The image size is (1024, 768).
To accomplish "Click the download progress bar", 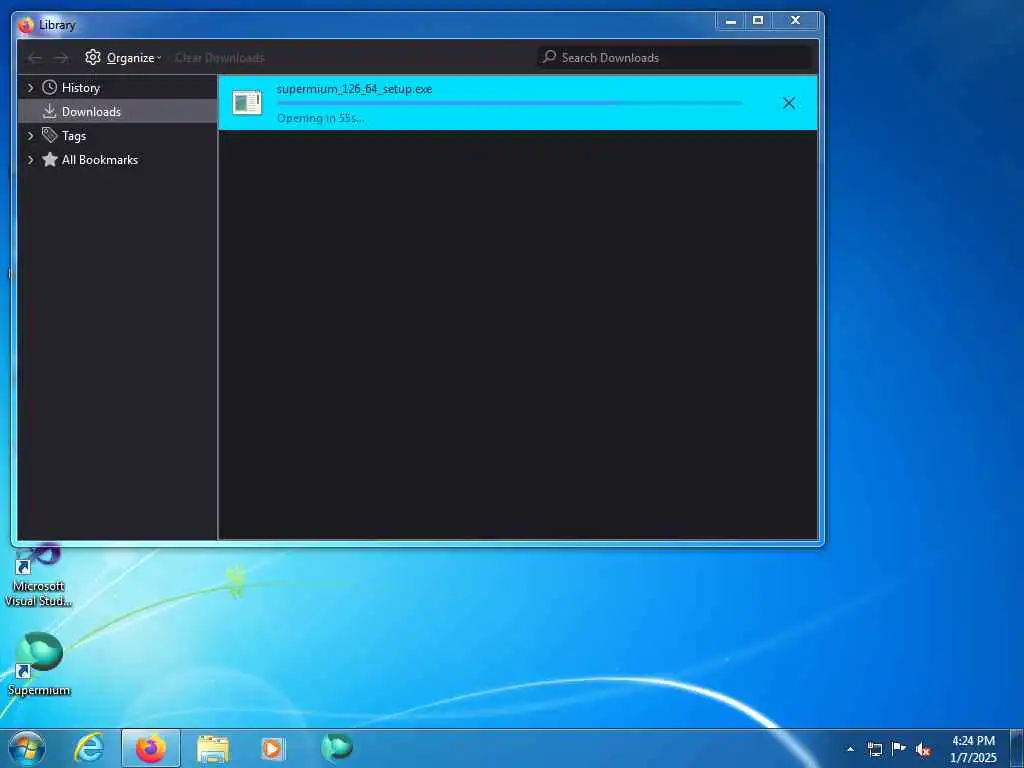I will [x=509, y=103].
